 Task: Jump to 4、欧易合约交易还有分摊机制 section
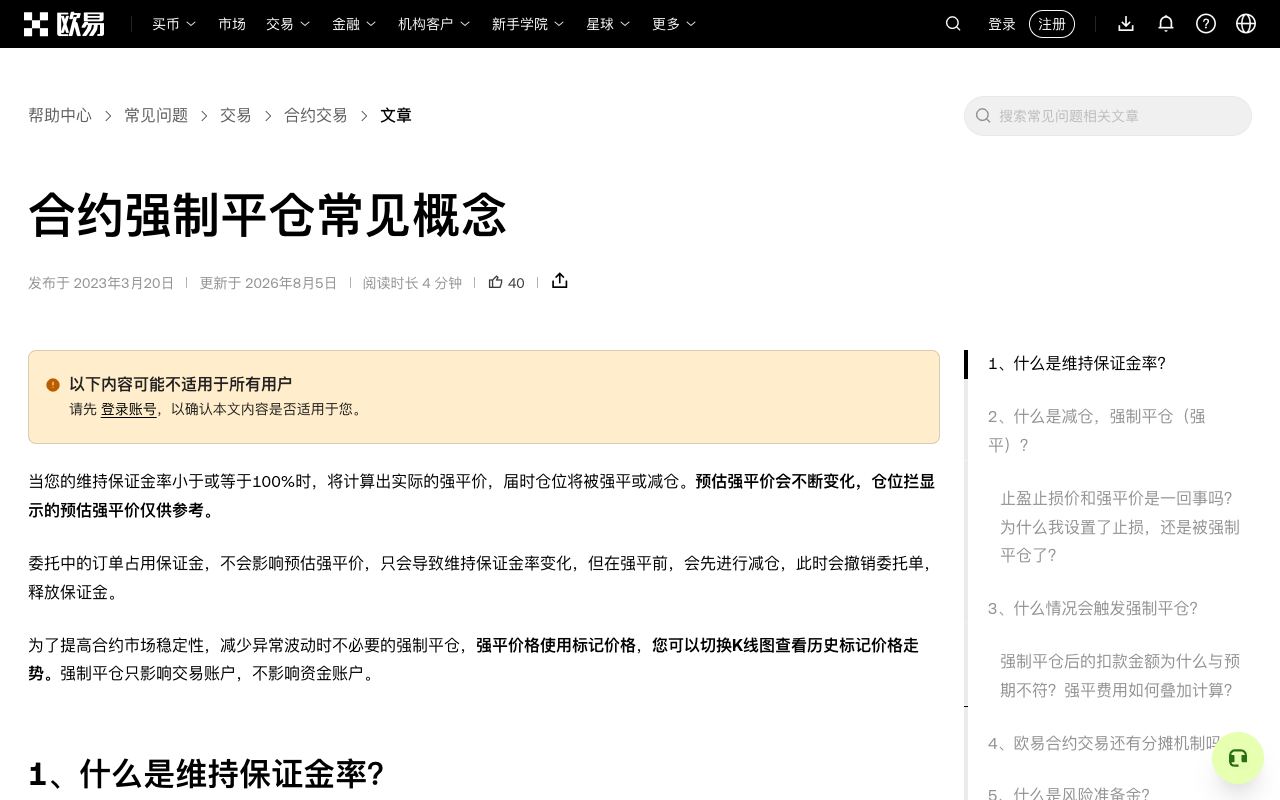(x=1104, y=744)
